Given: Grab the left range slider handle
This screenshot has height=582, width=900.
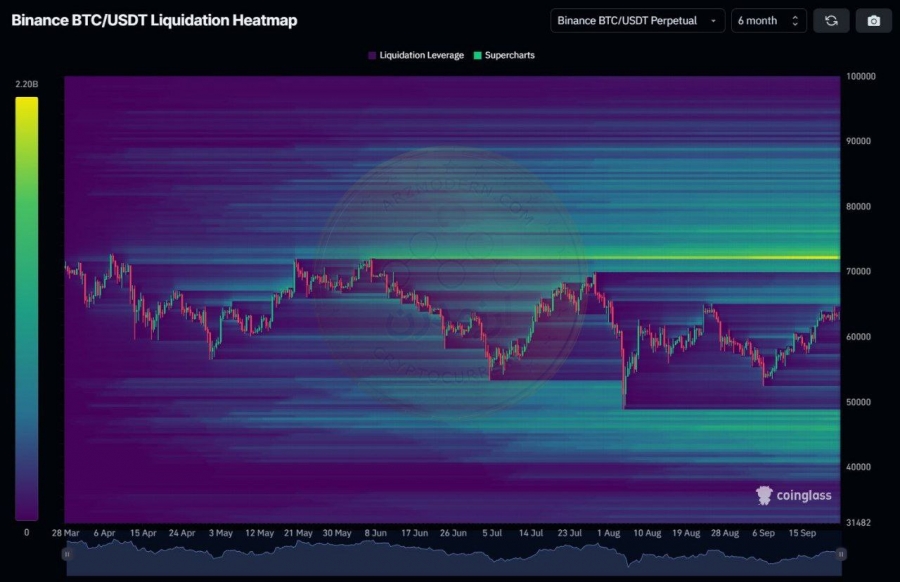Looking at the screenshot, I should tap(67, 554).
